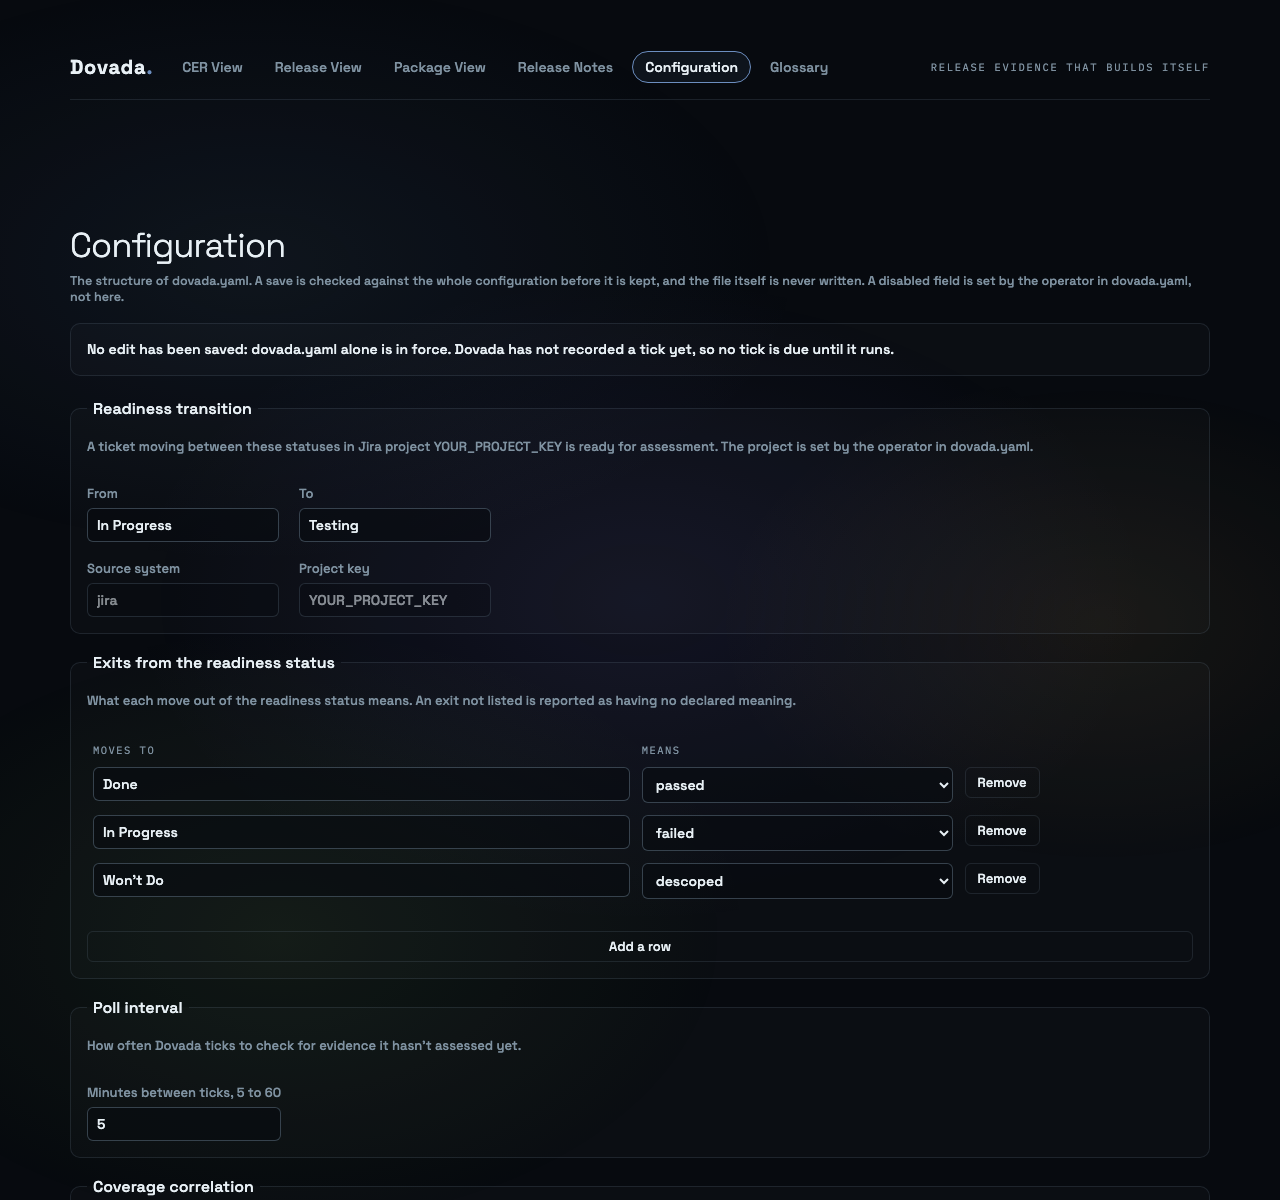1280x1200 pixels.
Task: Remove the Won't Do exit row
Action: tap(1002, 879)
